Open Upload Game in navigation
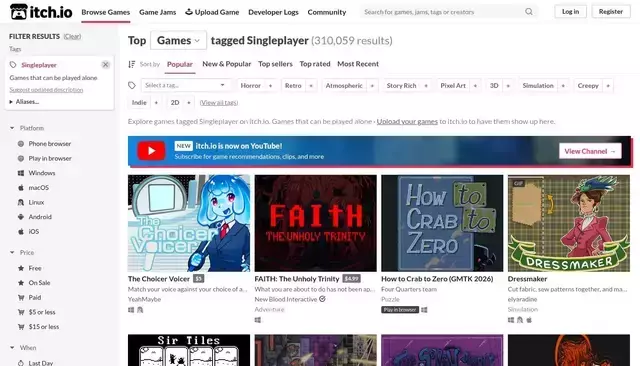The image size is (640, 366). coord(212,12)
